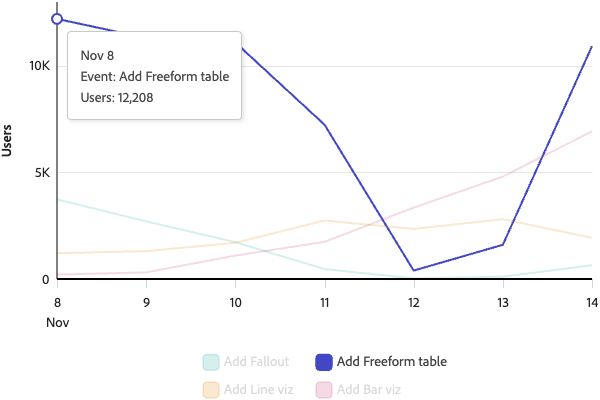Viewport: 600px width, 400px height.
Task: Click the Add Line viz legend swatch
Action: click(x=211, y=390)
